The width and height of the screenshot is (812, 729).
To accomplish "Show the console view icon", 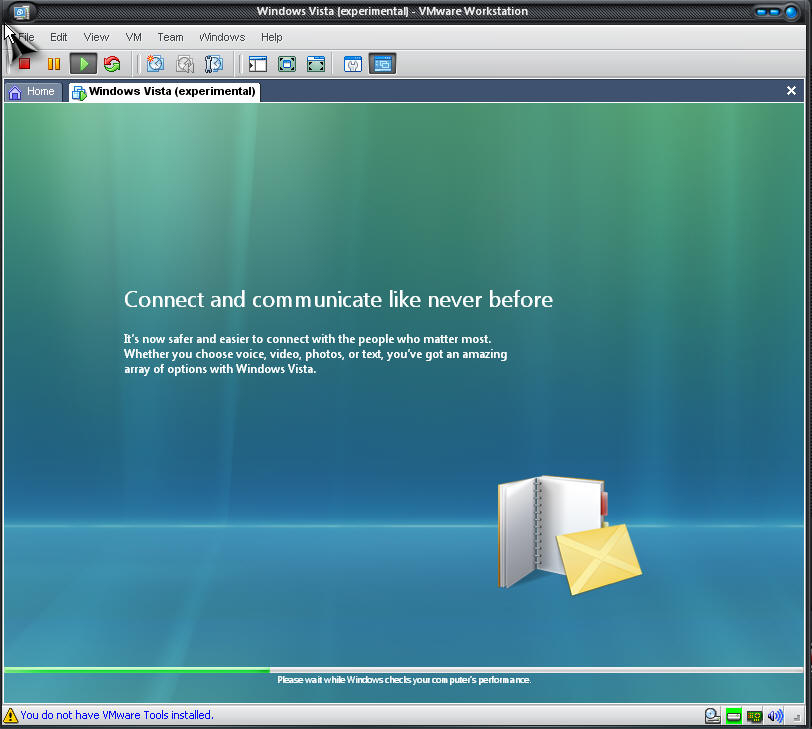I will [382, 64].
